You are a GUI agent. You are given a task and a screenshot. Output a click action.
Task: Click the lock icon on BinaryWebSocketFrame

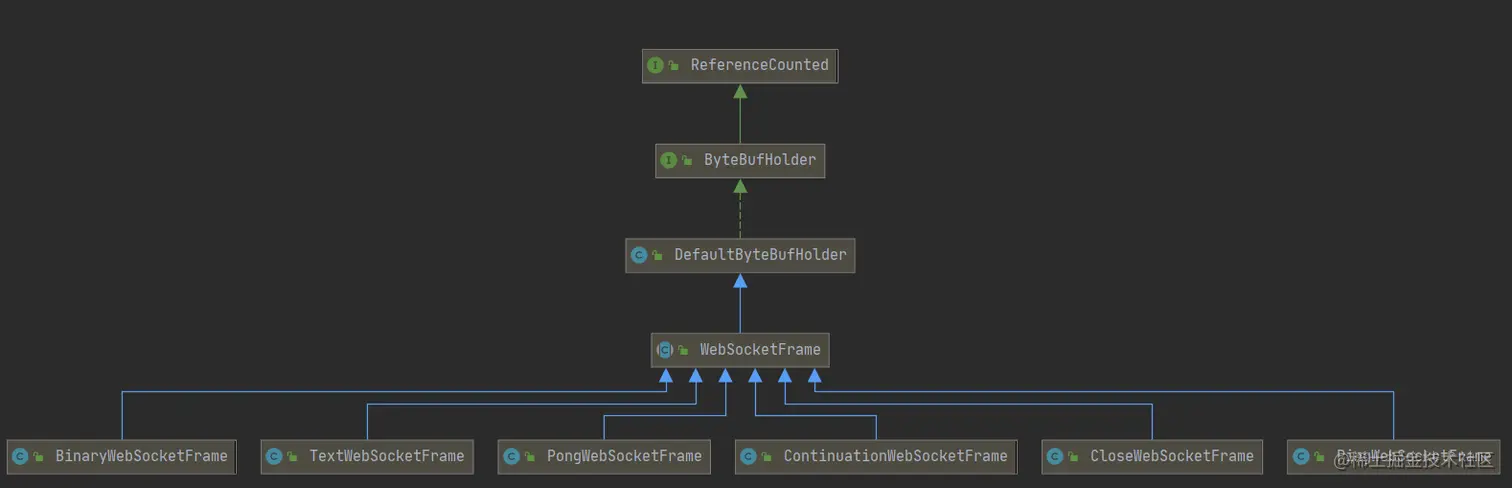pyautogui.click(x=39, y=457)
